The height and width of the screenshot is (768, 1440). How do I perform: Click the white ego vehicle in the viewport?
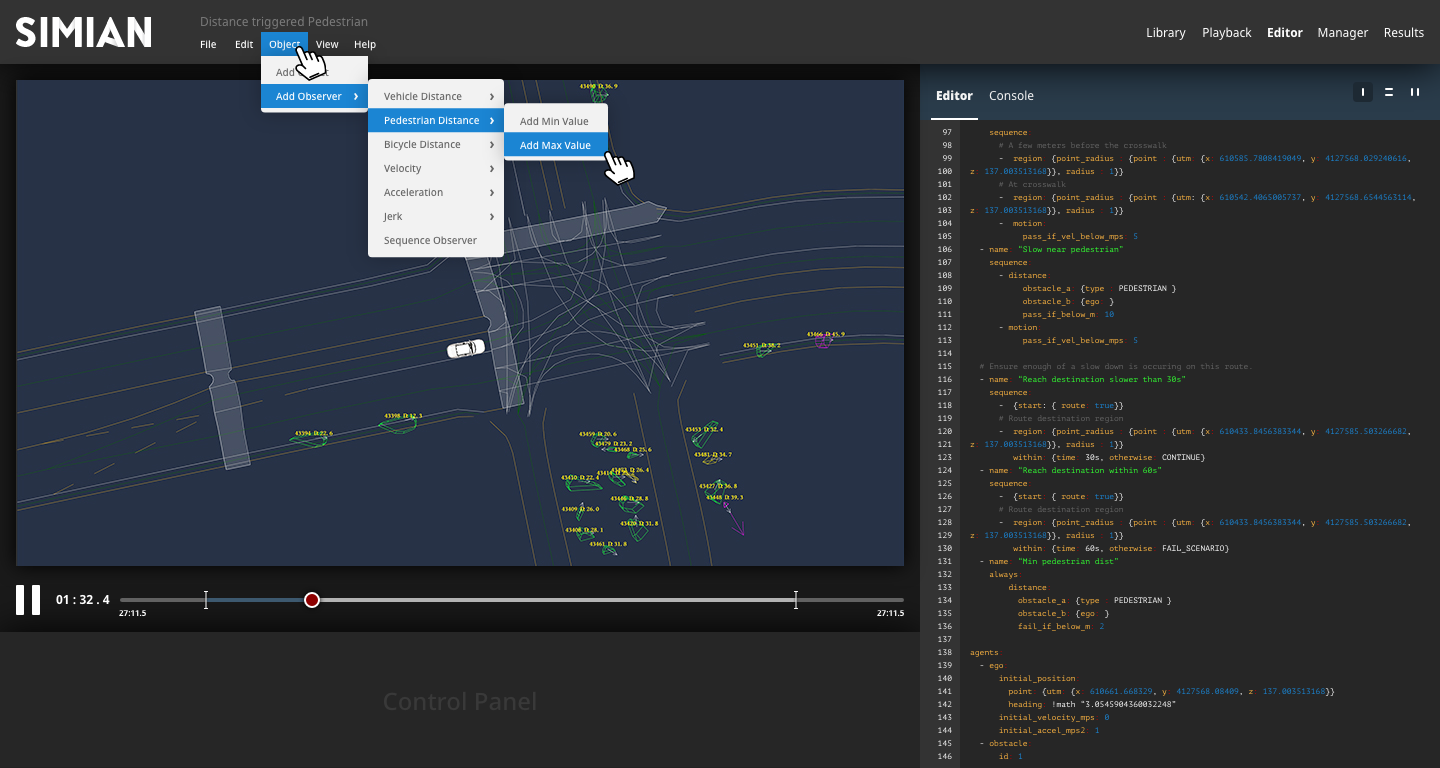[466, 348]
